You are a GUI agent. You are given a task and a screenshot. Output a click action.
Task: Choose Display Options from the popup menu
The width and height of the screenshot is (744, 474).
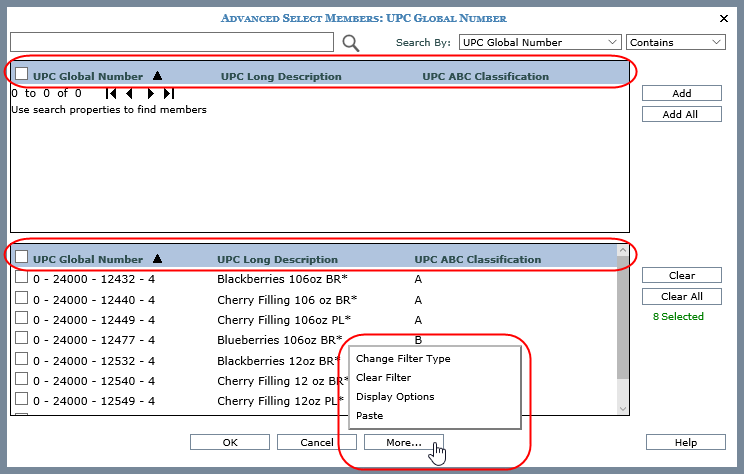pos(395,397)
